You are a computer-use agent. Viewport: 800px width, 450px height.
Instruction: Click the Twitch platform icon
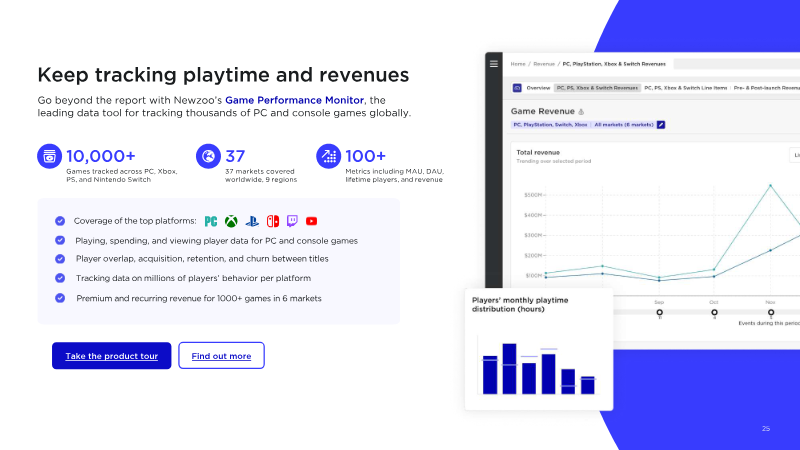pos(292,221)
